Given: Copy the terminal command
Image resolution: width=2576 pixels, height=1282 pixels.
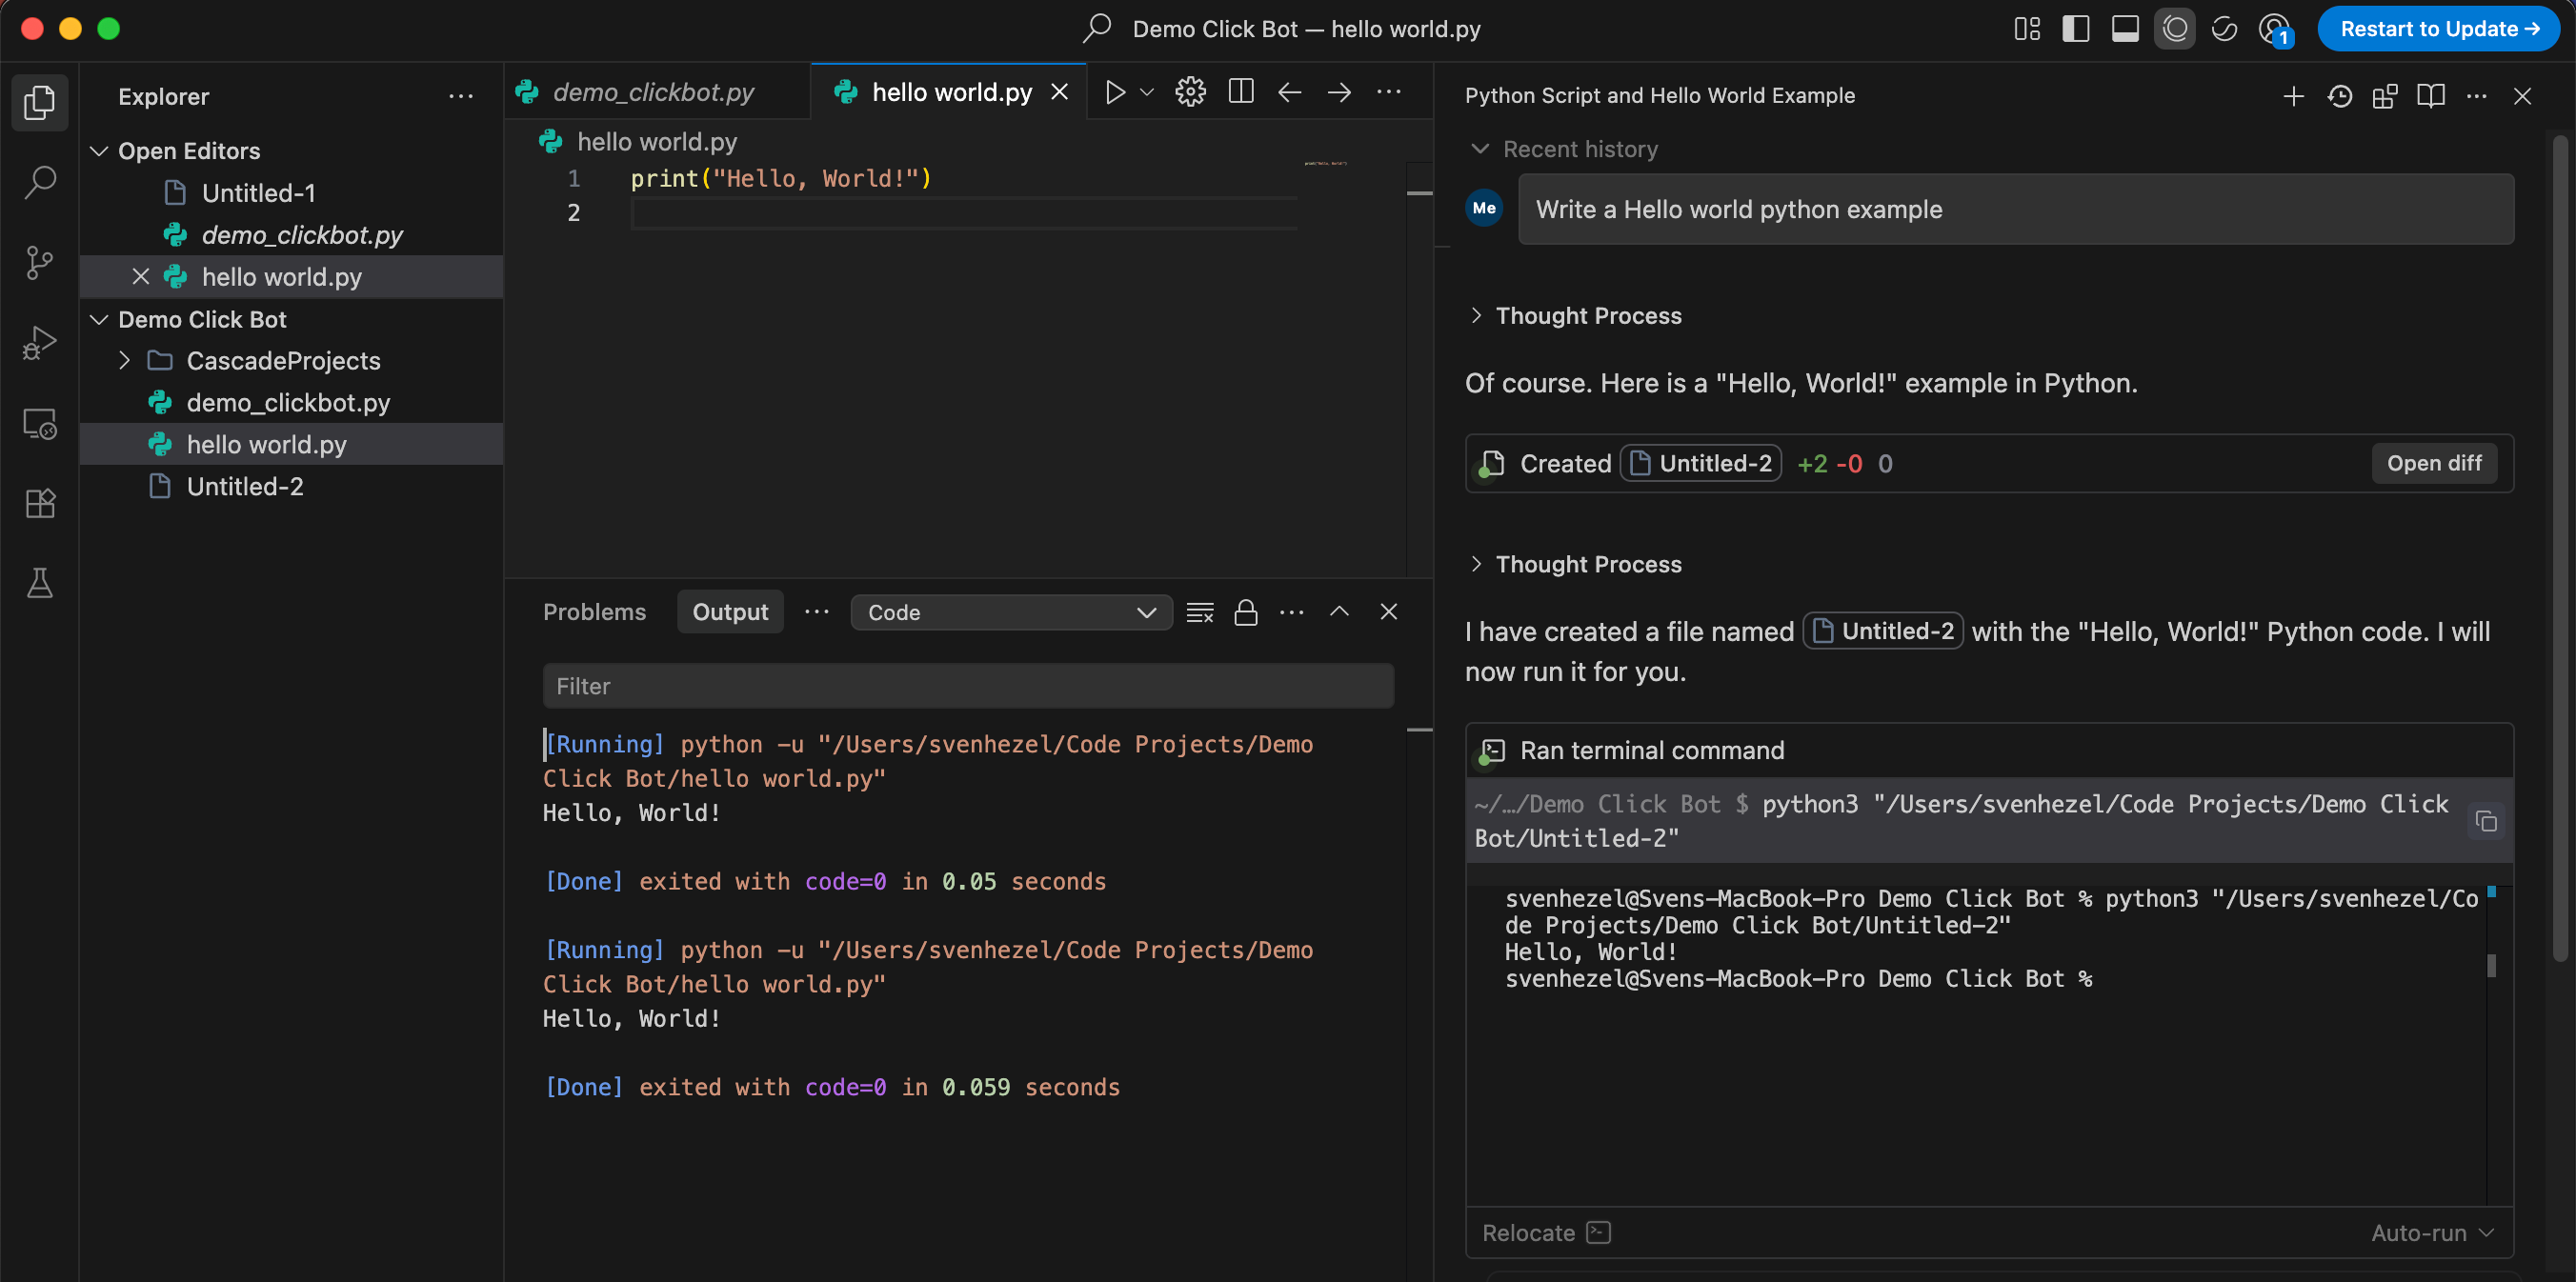Looking at the screenshot, I should (x=2486, y=822).
